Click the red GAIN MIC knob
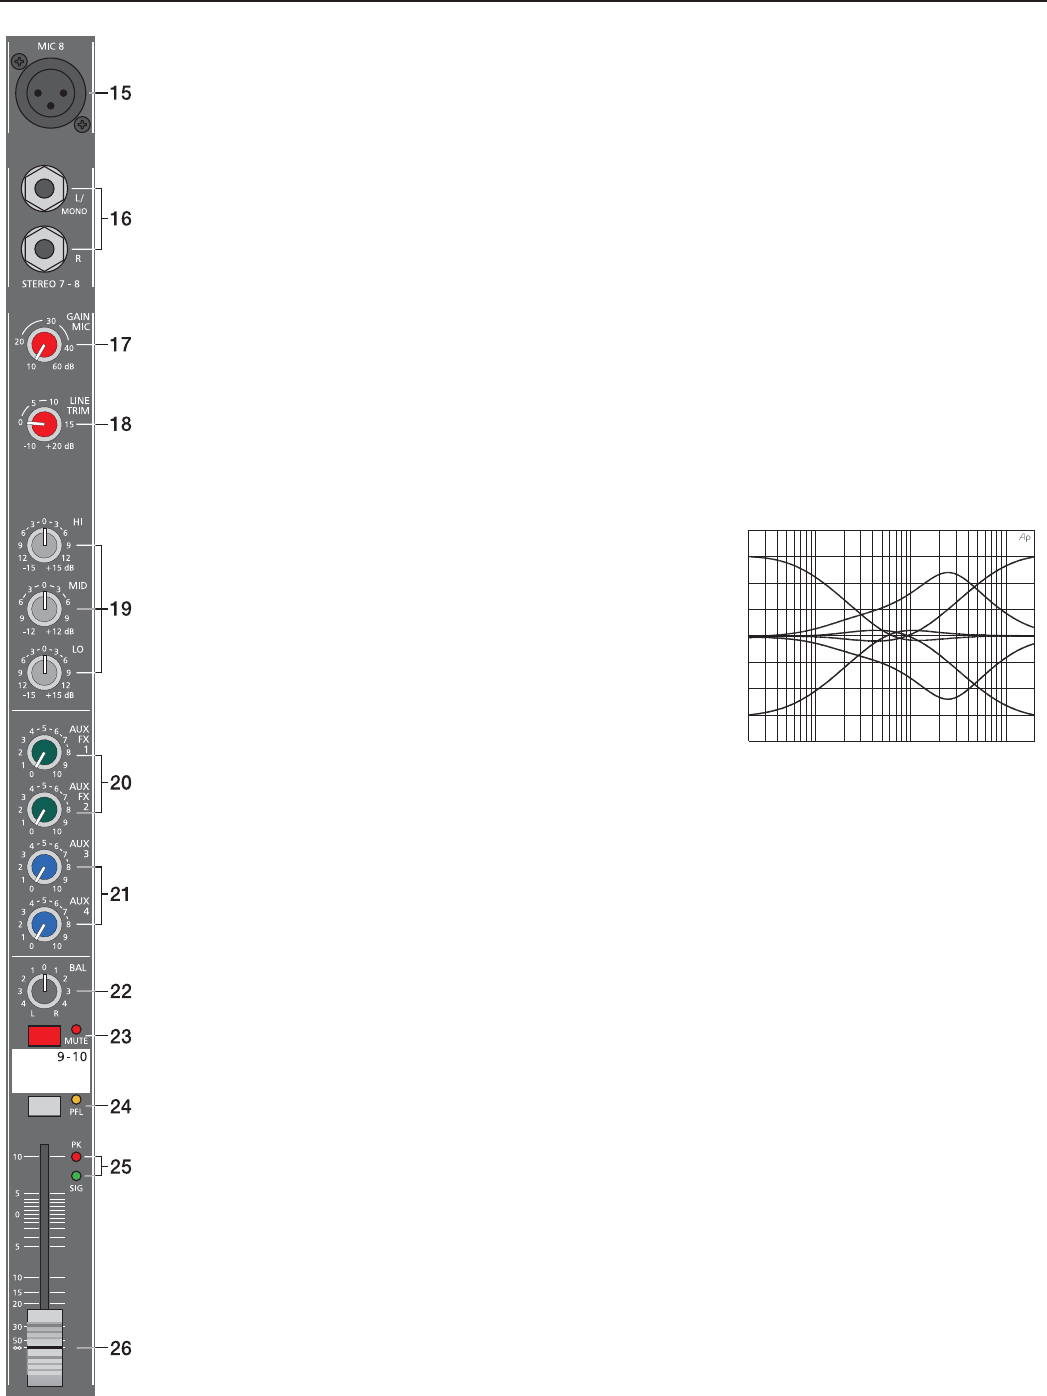Viewport: 1047px width, 1396px height. (44, 345)
